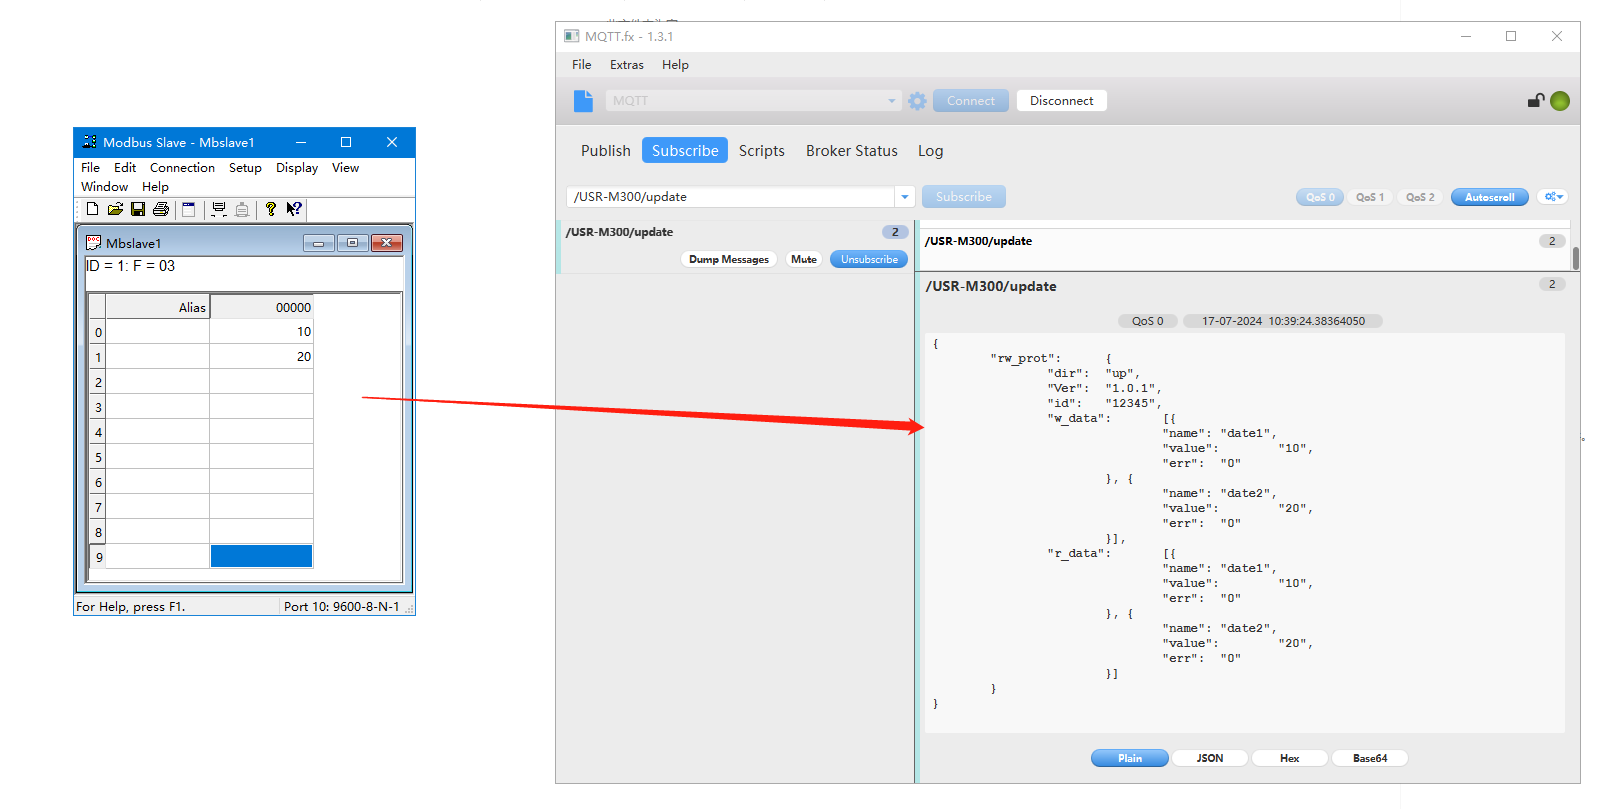Click the unlocked padlock icon
Viewport: 1597px width, 809px height.
pos(1535,101)
